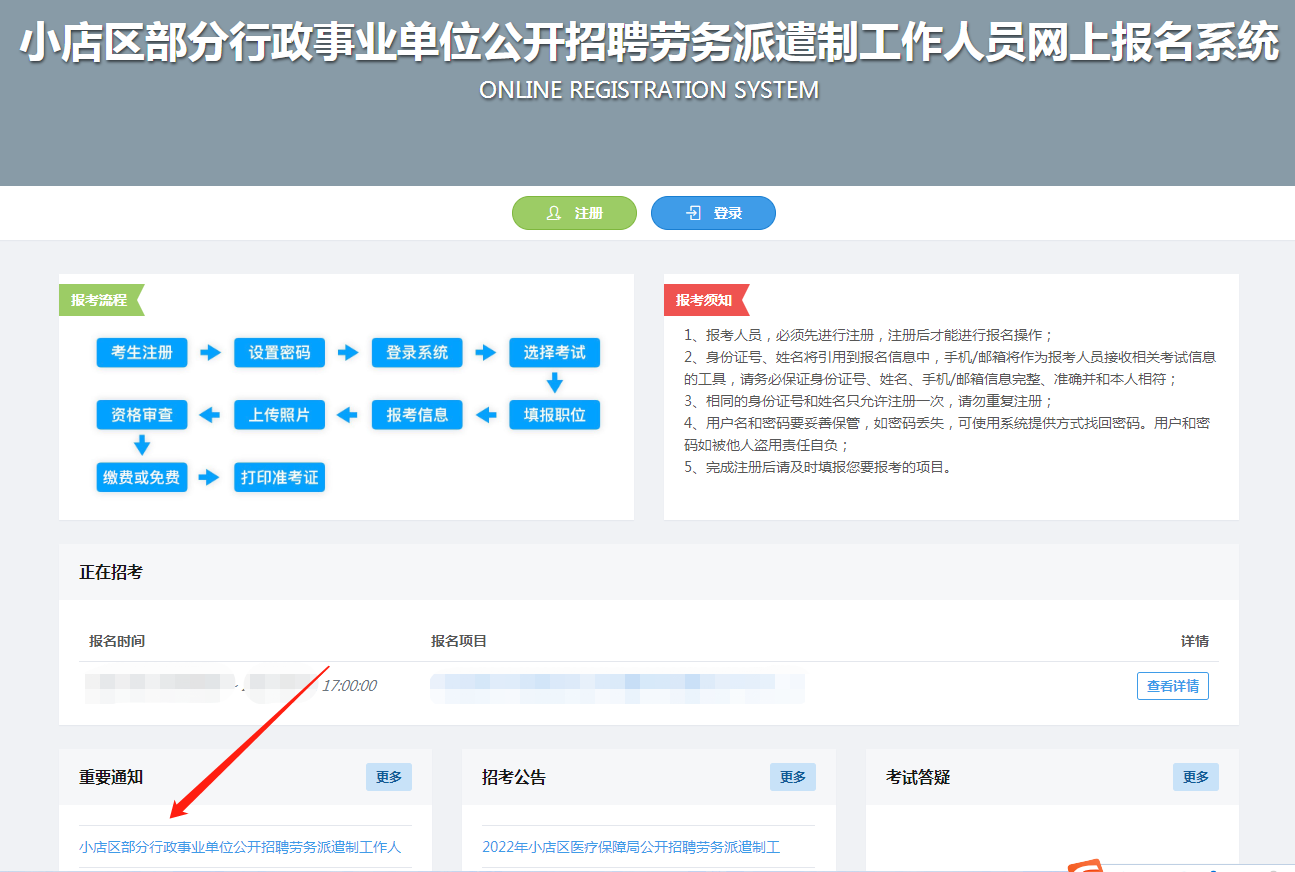Screen dimensions: 1295x872
Task: Click the 选择考试 flow step
Action: (x=554, y=353)
